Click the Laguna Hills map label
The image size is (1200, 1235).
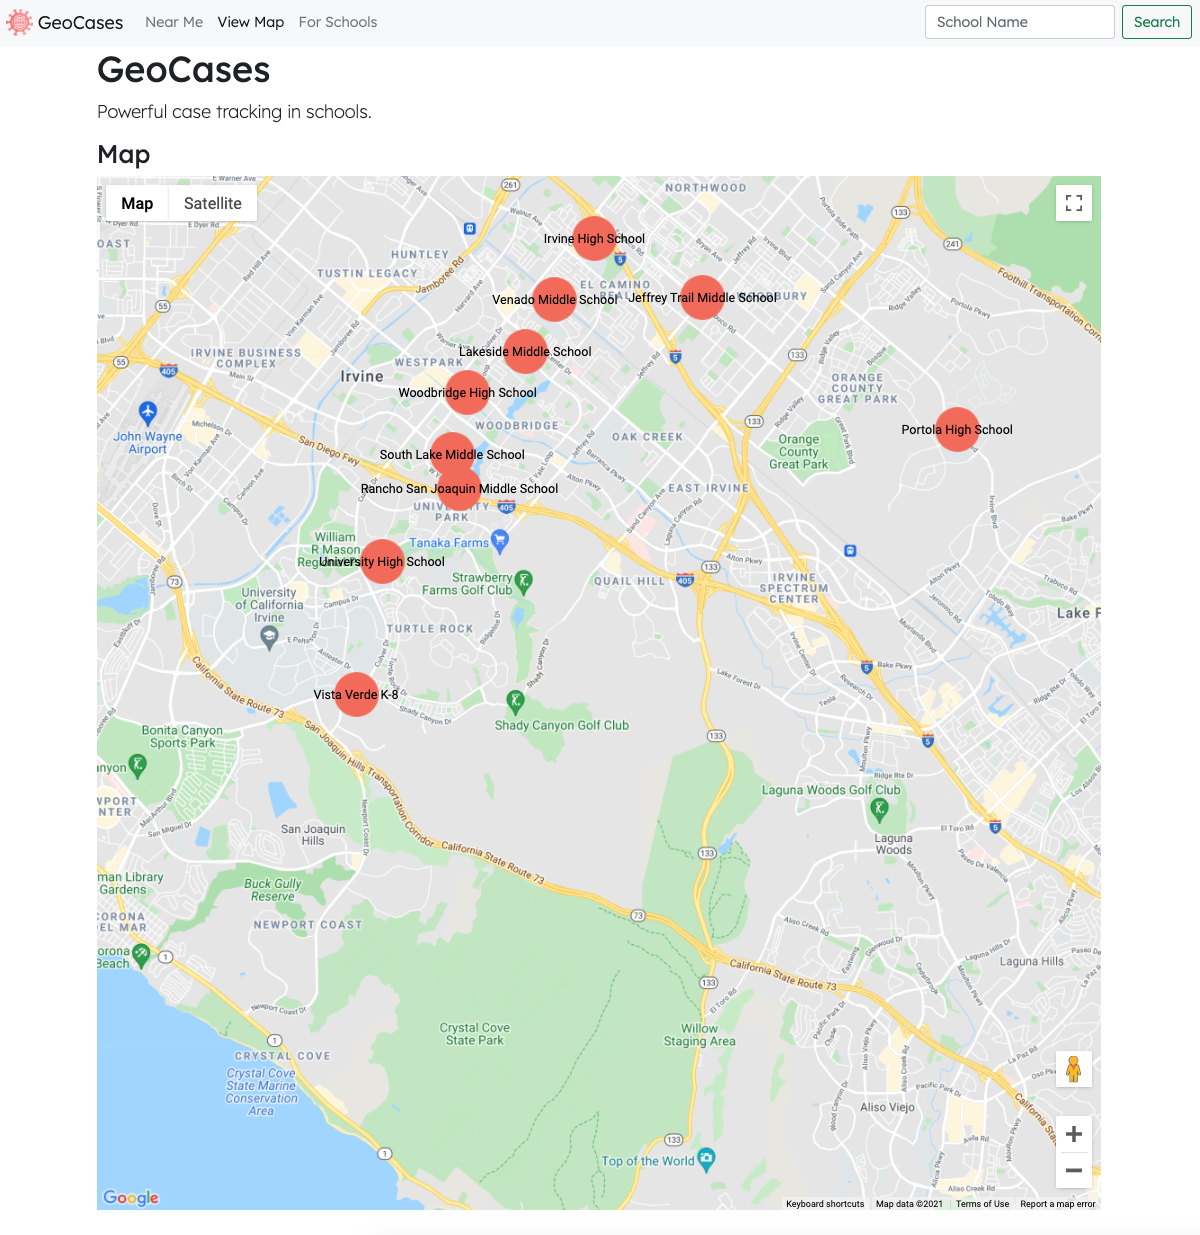(x=1032, y=961)
